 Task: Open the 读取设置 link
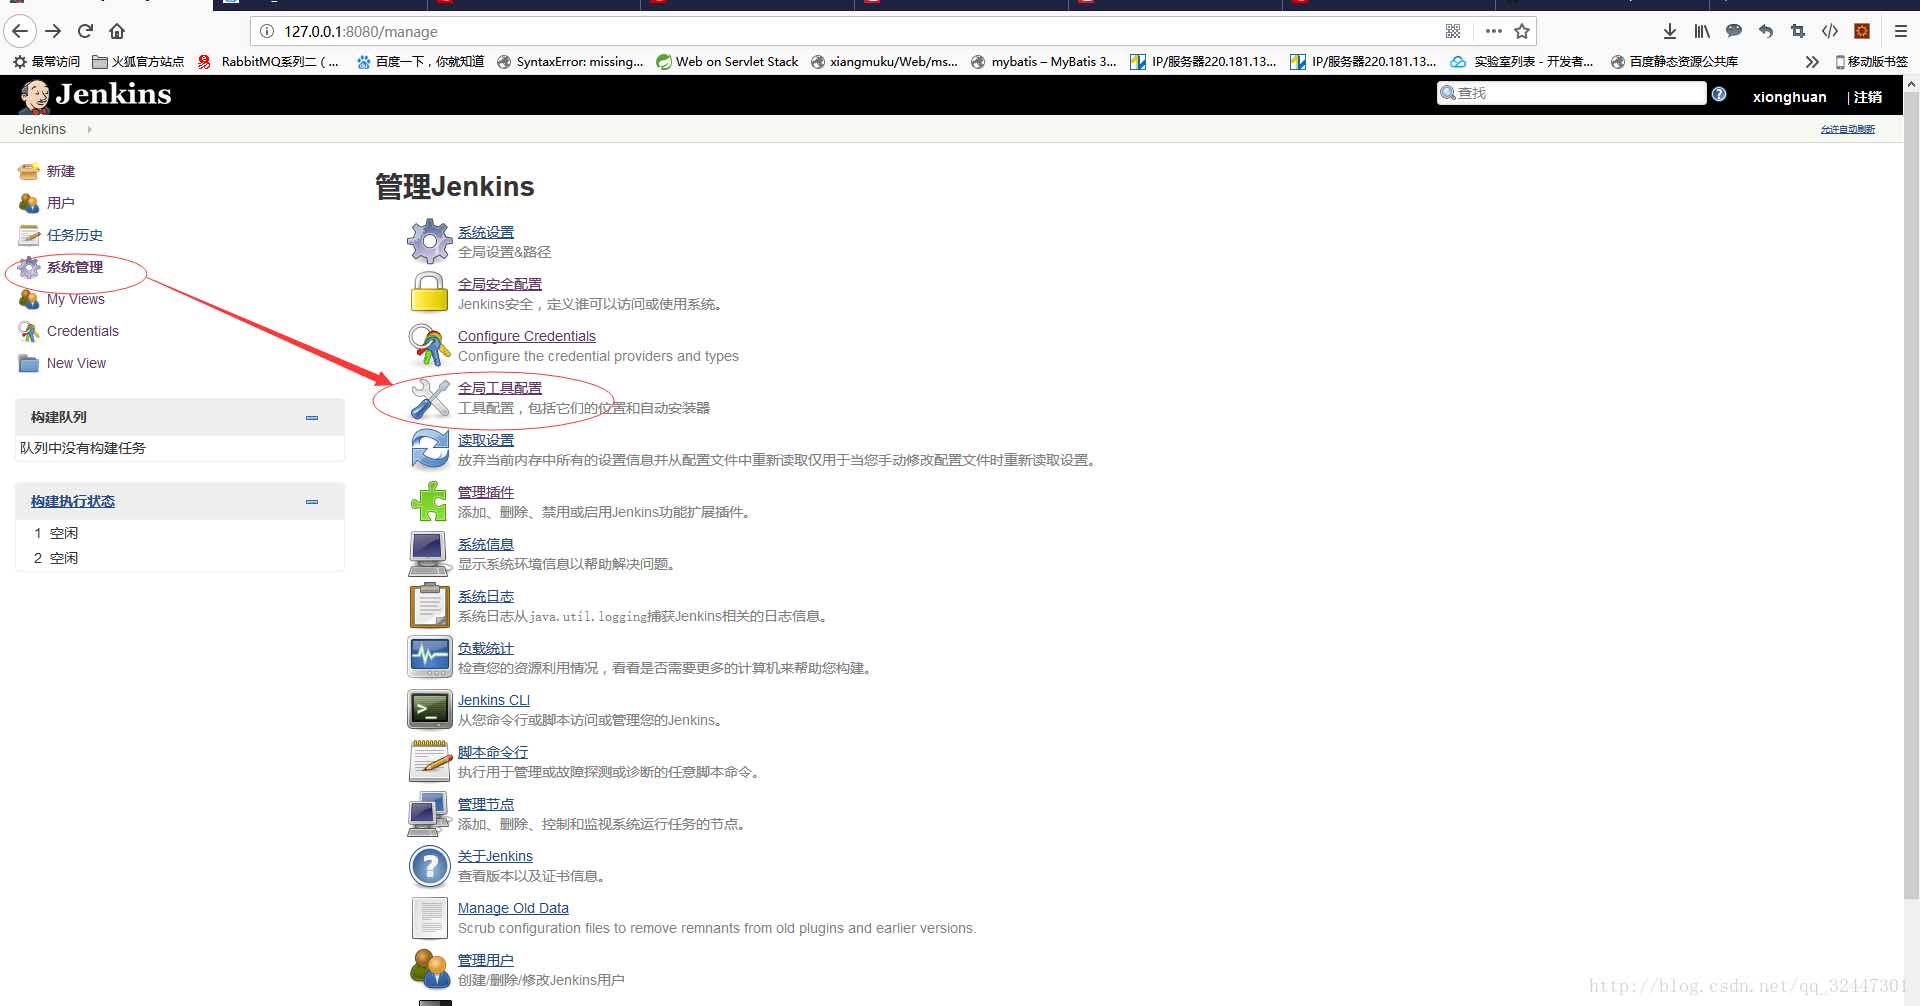[x=486, y=440]
